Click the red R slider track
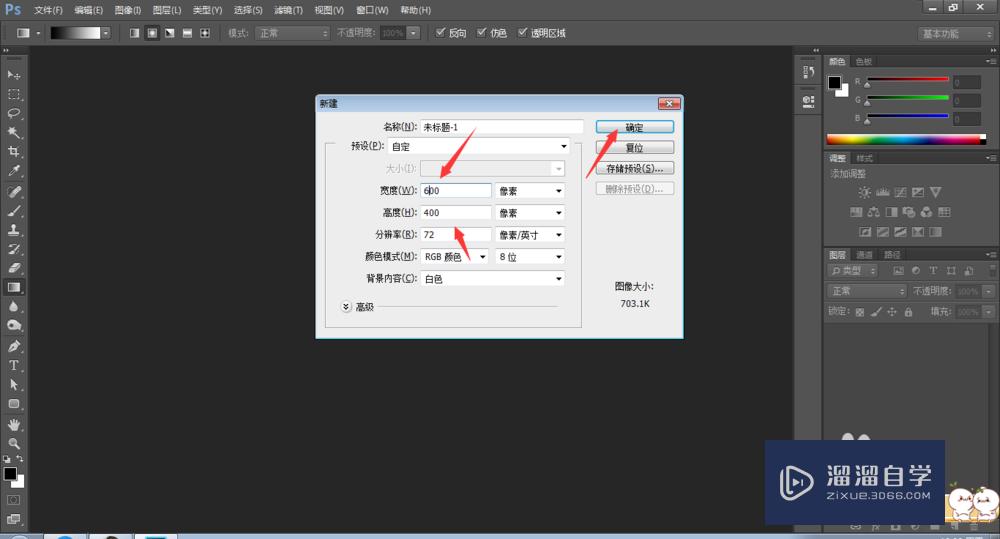Viewport: 1000px width, 539px height. tap(907, 80)
